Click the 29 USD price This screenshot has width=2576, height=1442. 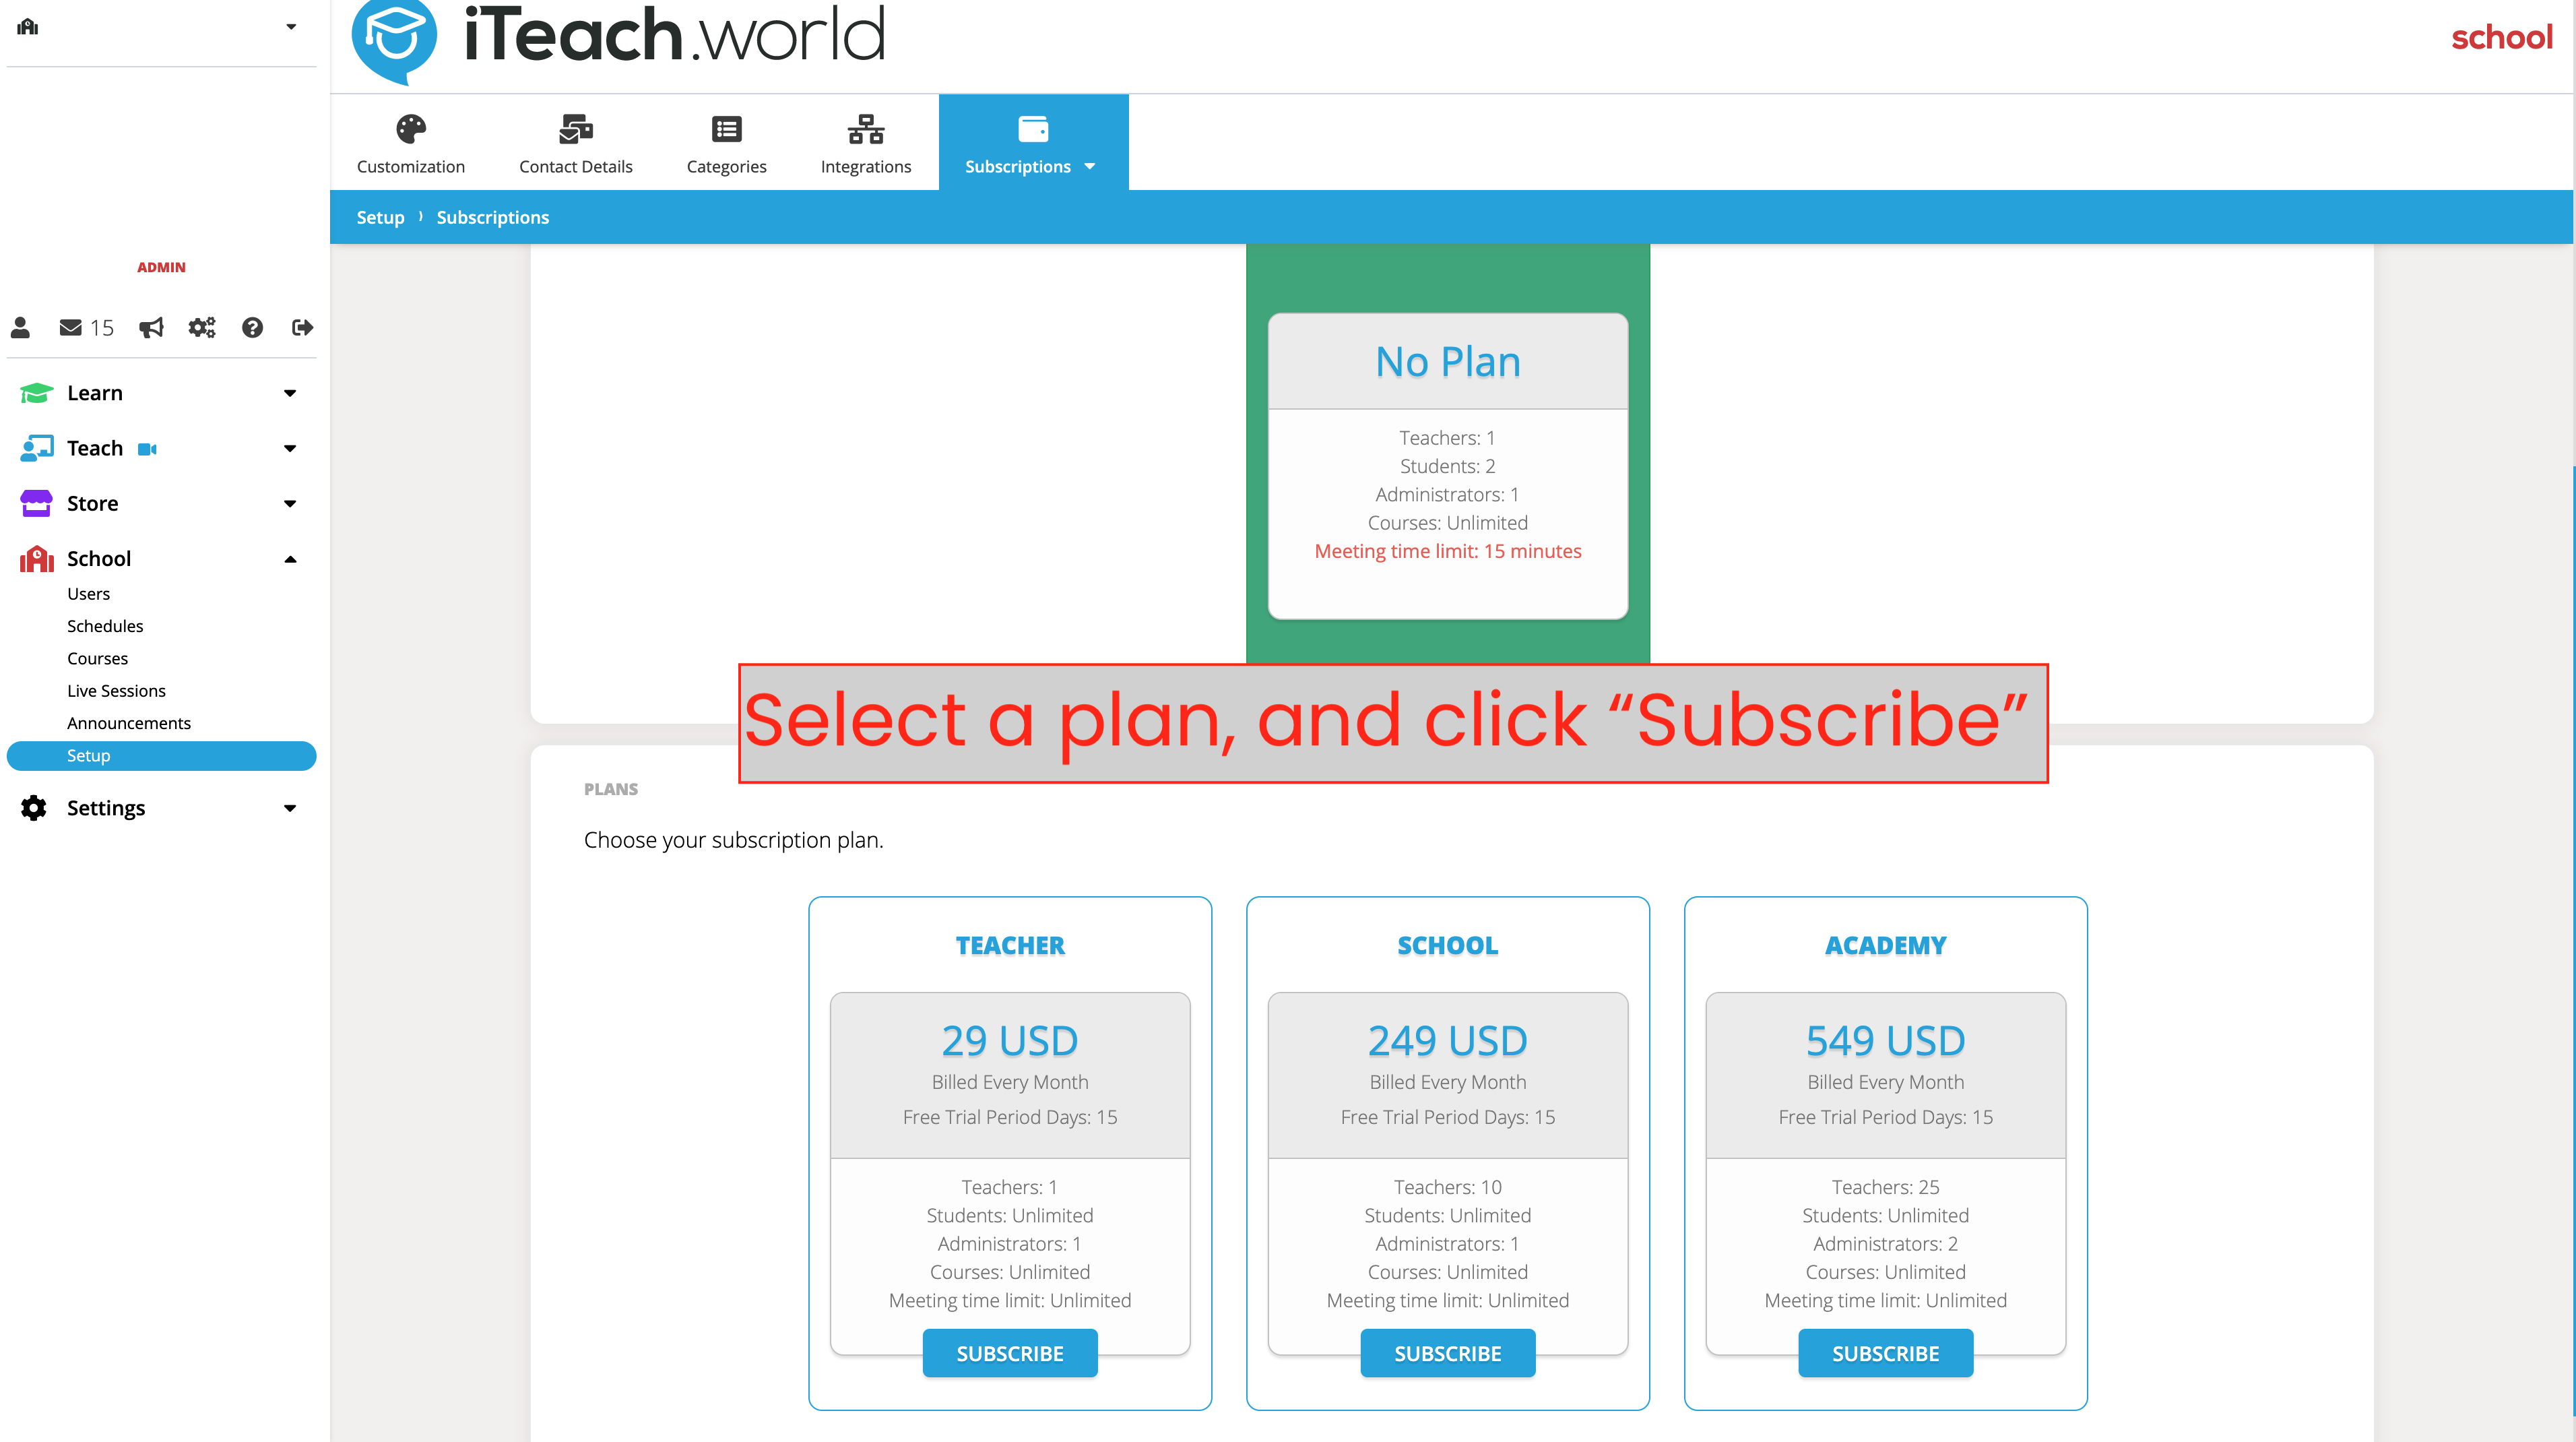click(x=1010, y=1041)
